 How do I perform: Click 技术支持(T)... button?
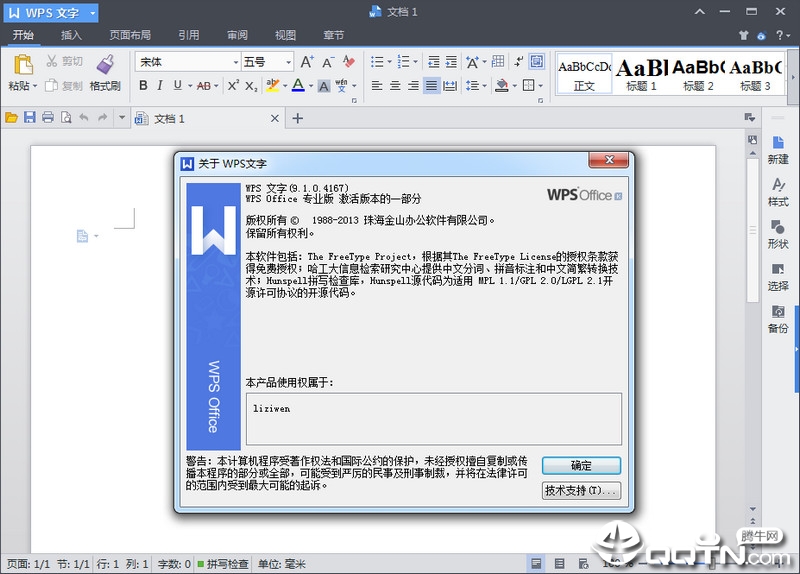click(x=581, y=490)
